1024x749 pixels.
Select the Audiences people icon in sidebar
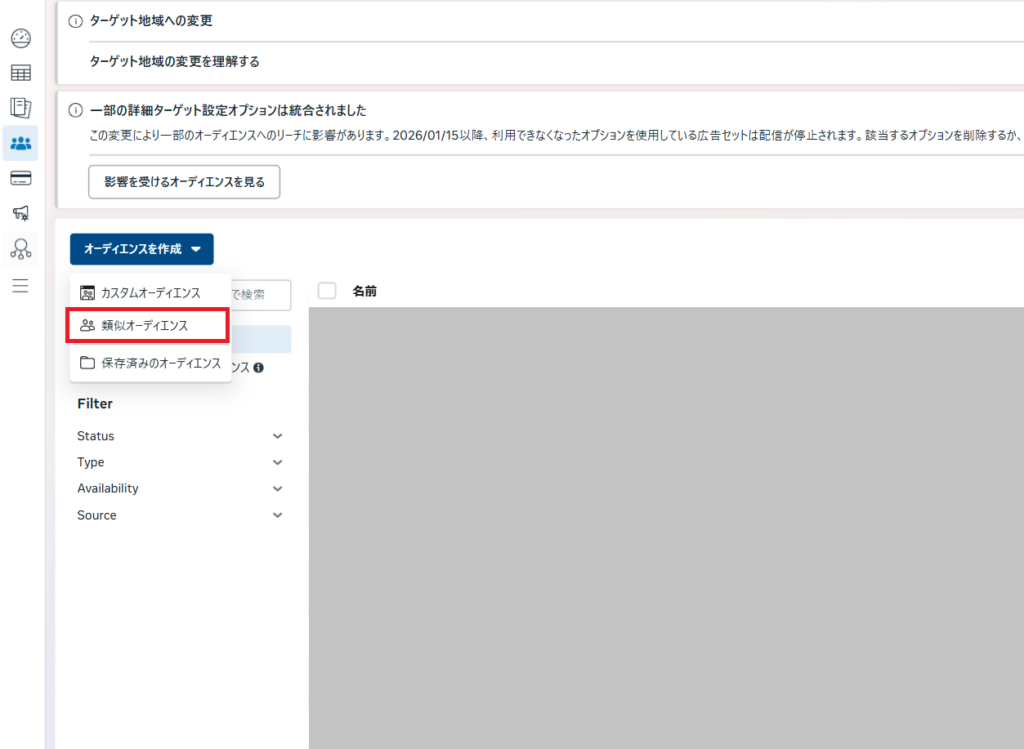(x=21, y=143)
